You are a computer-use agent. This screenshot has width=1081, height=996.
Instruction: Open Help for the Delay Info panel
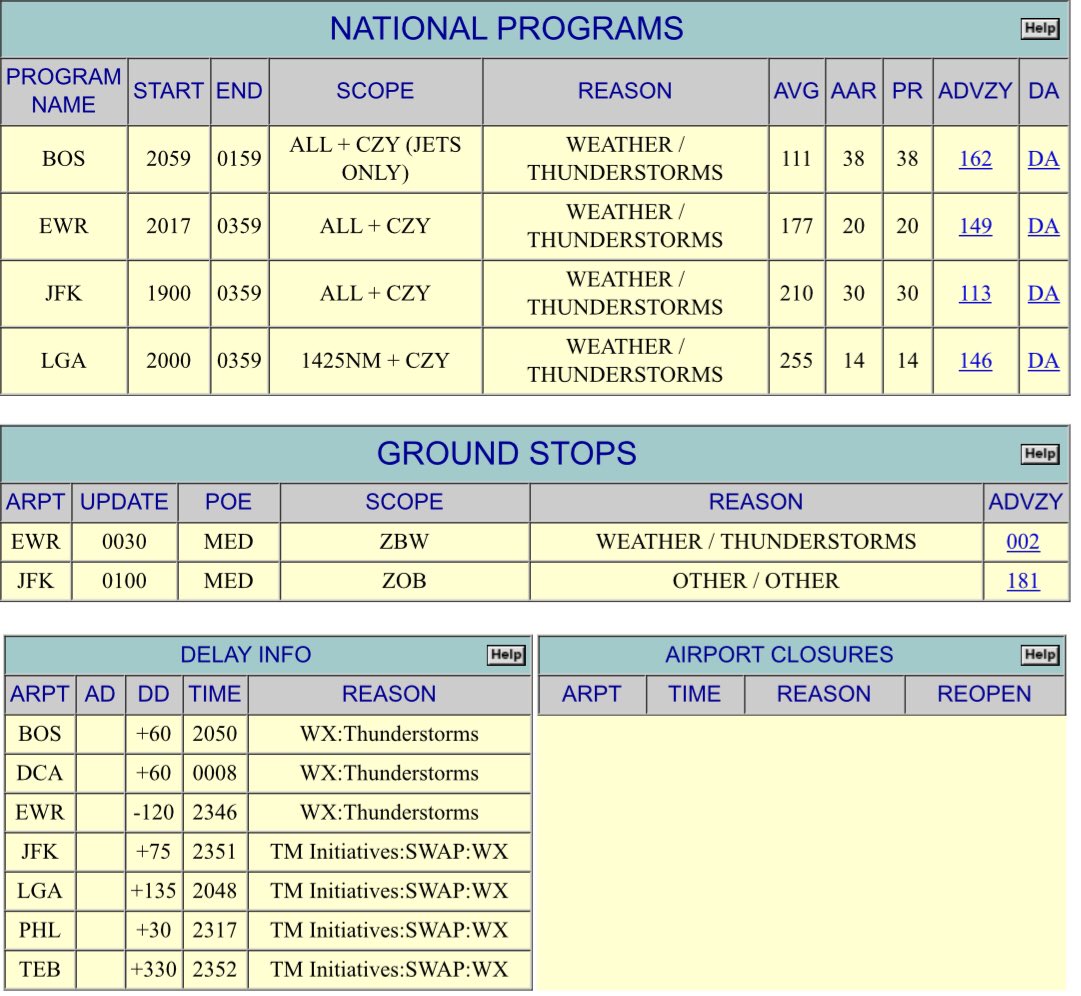click(506, 655)
